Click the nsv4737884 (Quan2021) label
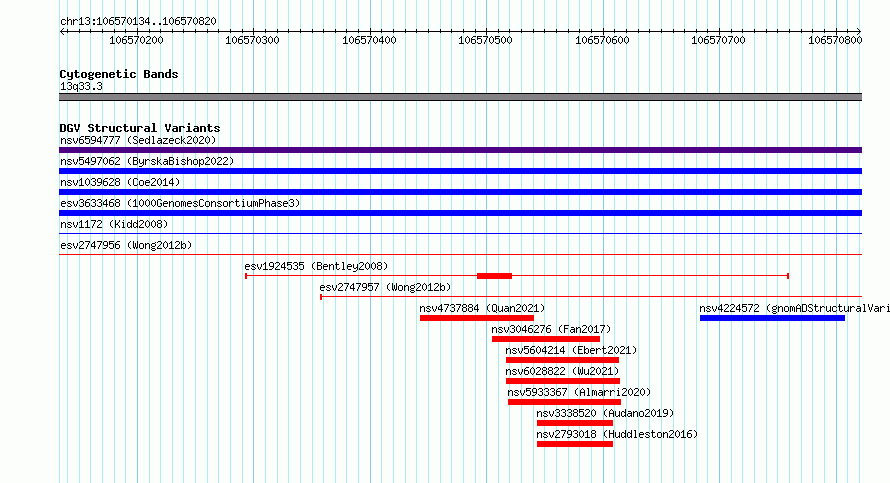 (482, 308)
